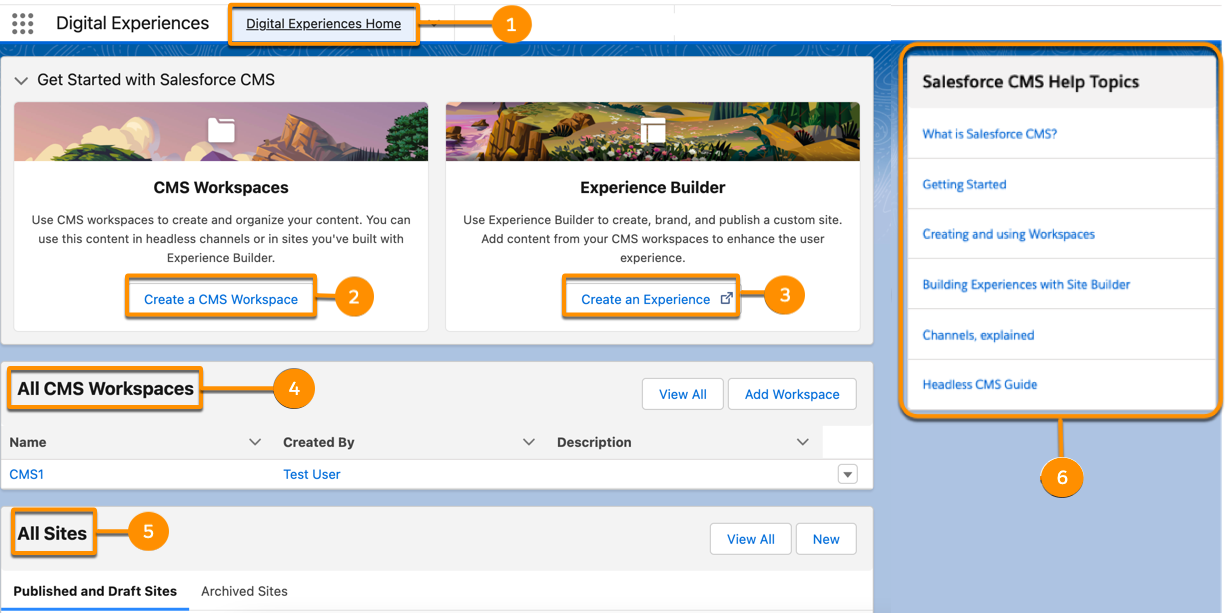
Task: Click the external-link icon beside Create an Experience
Action: 727,299
